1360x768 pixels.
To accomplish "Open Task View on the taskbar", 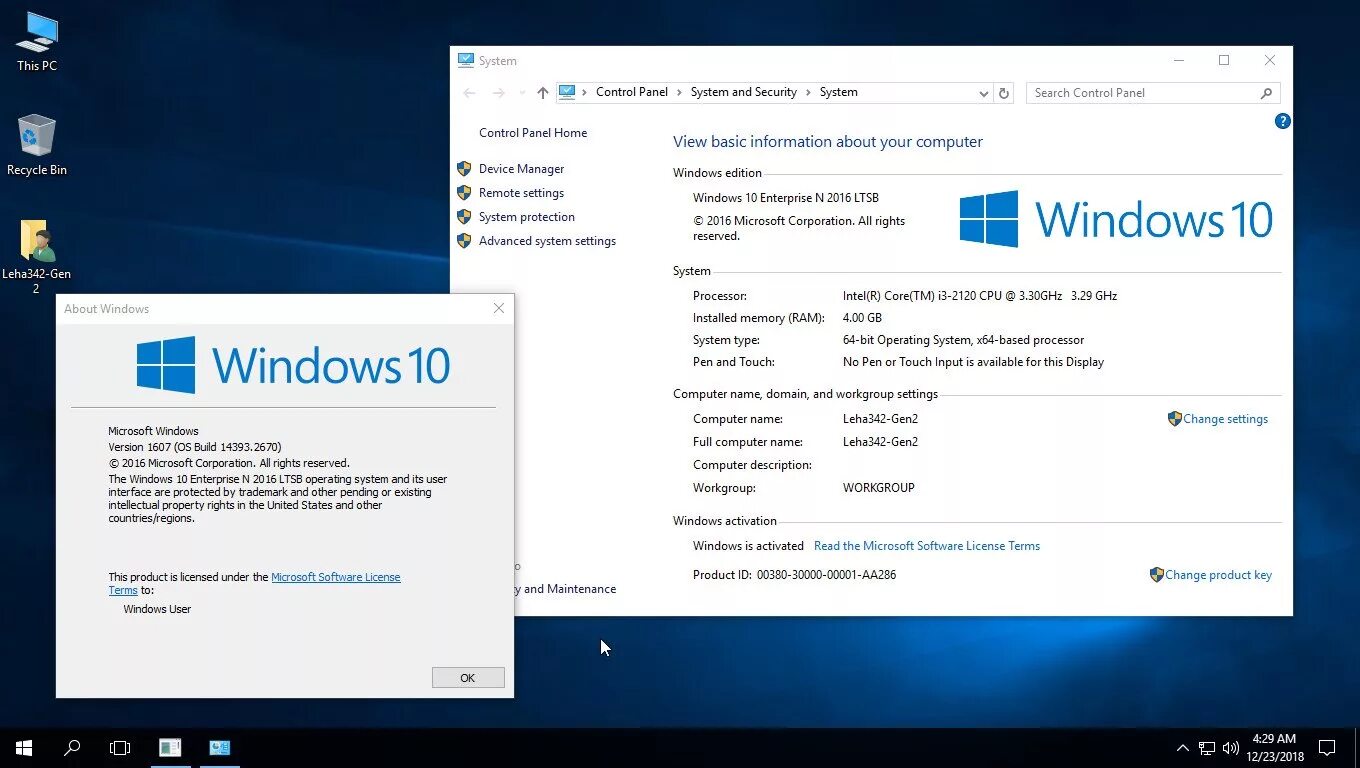I will coord(120,747).
